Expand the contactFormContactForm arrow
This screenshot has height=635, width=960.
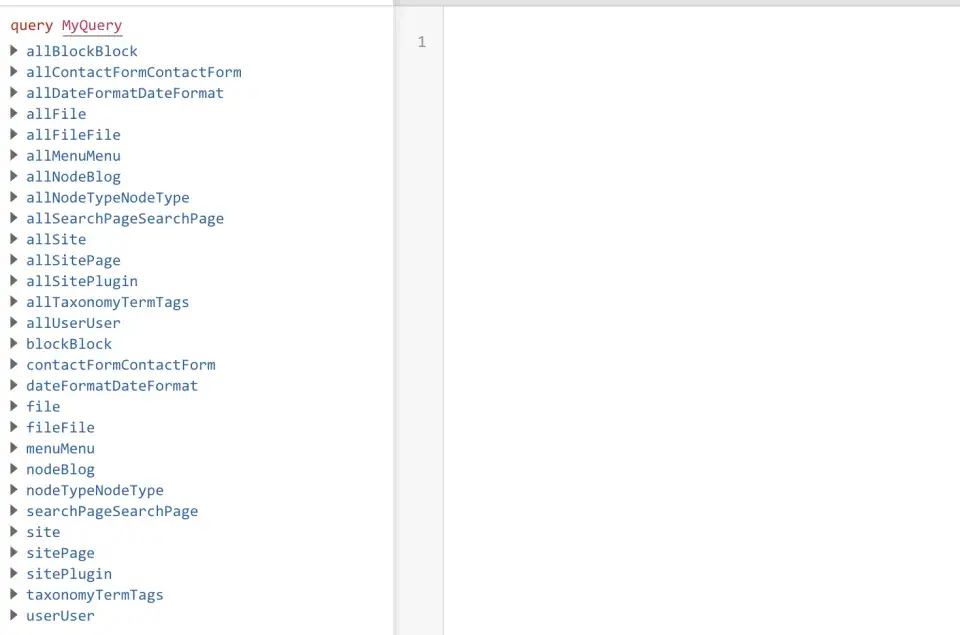(x=13, y=364)
